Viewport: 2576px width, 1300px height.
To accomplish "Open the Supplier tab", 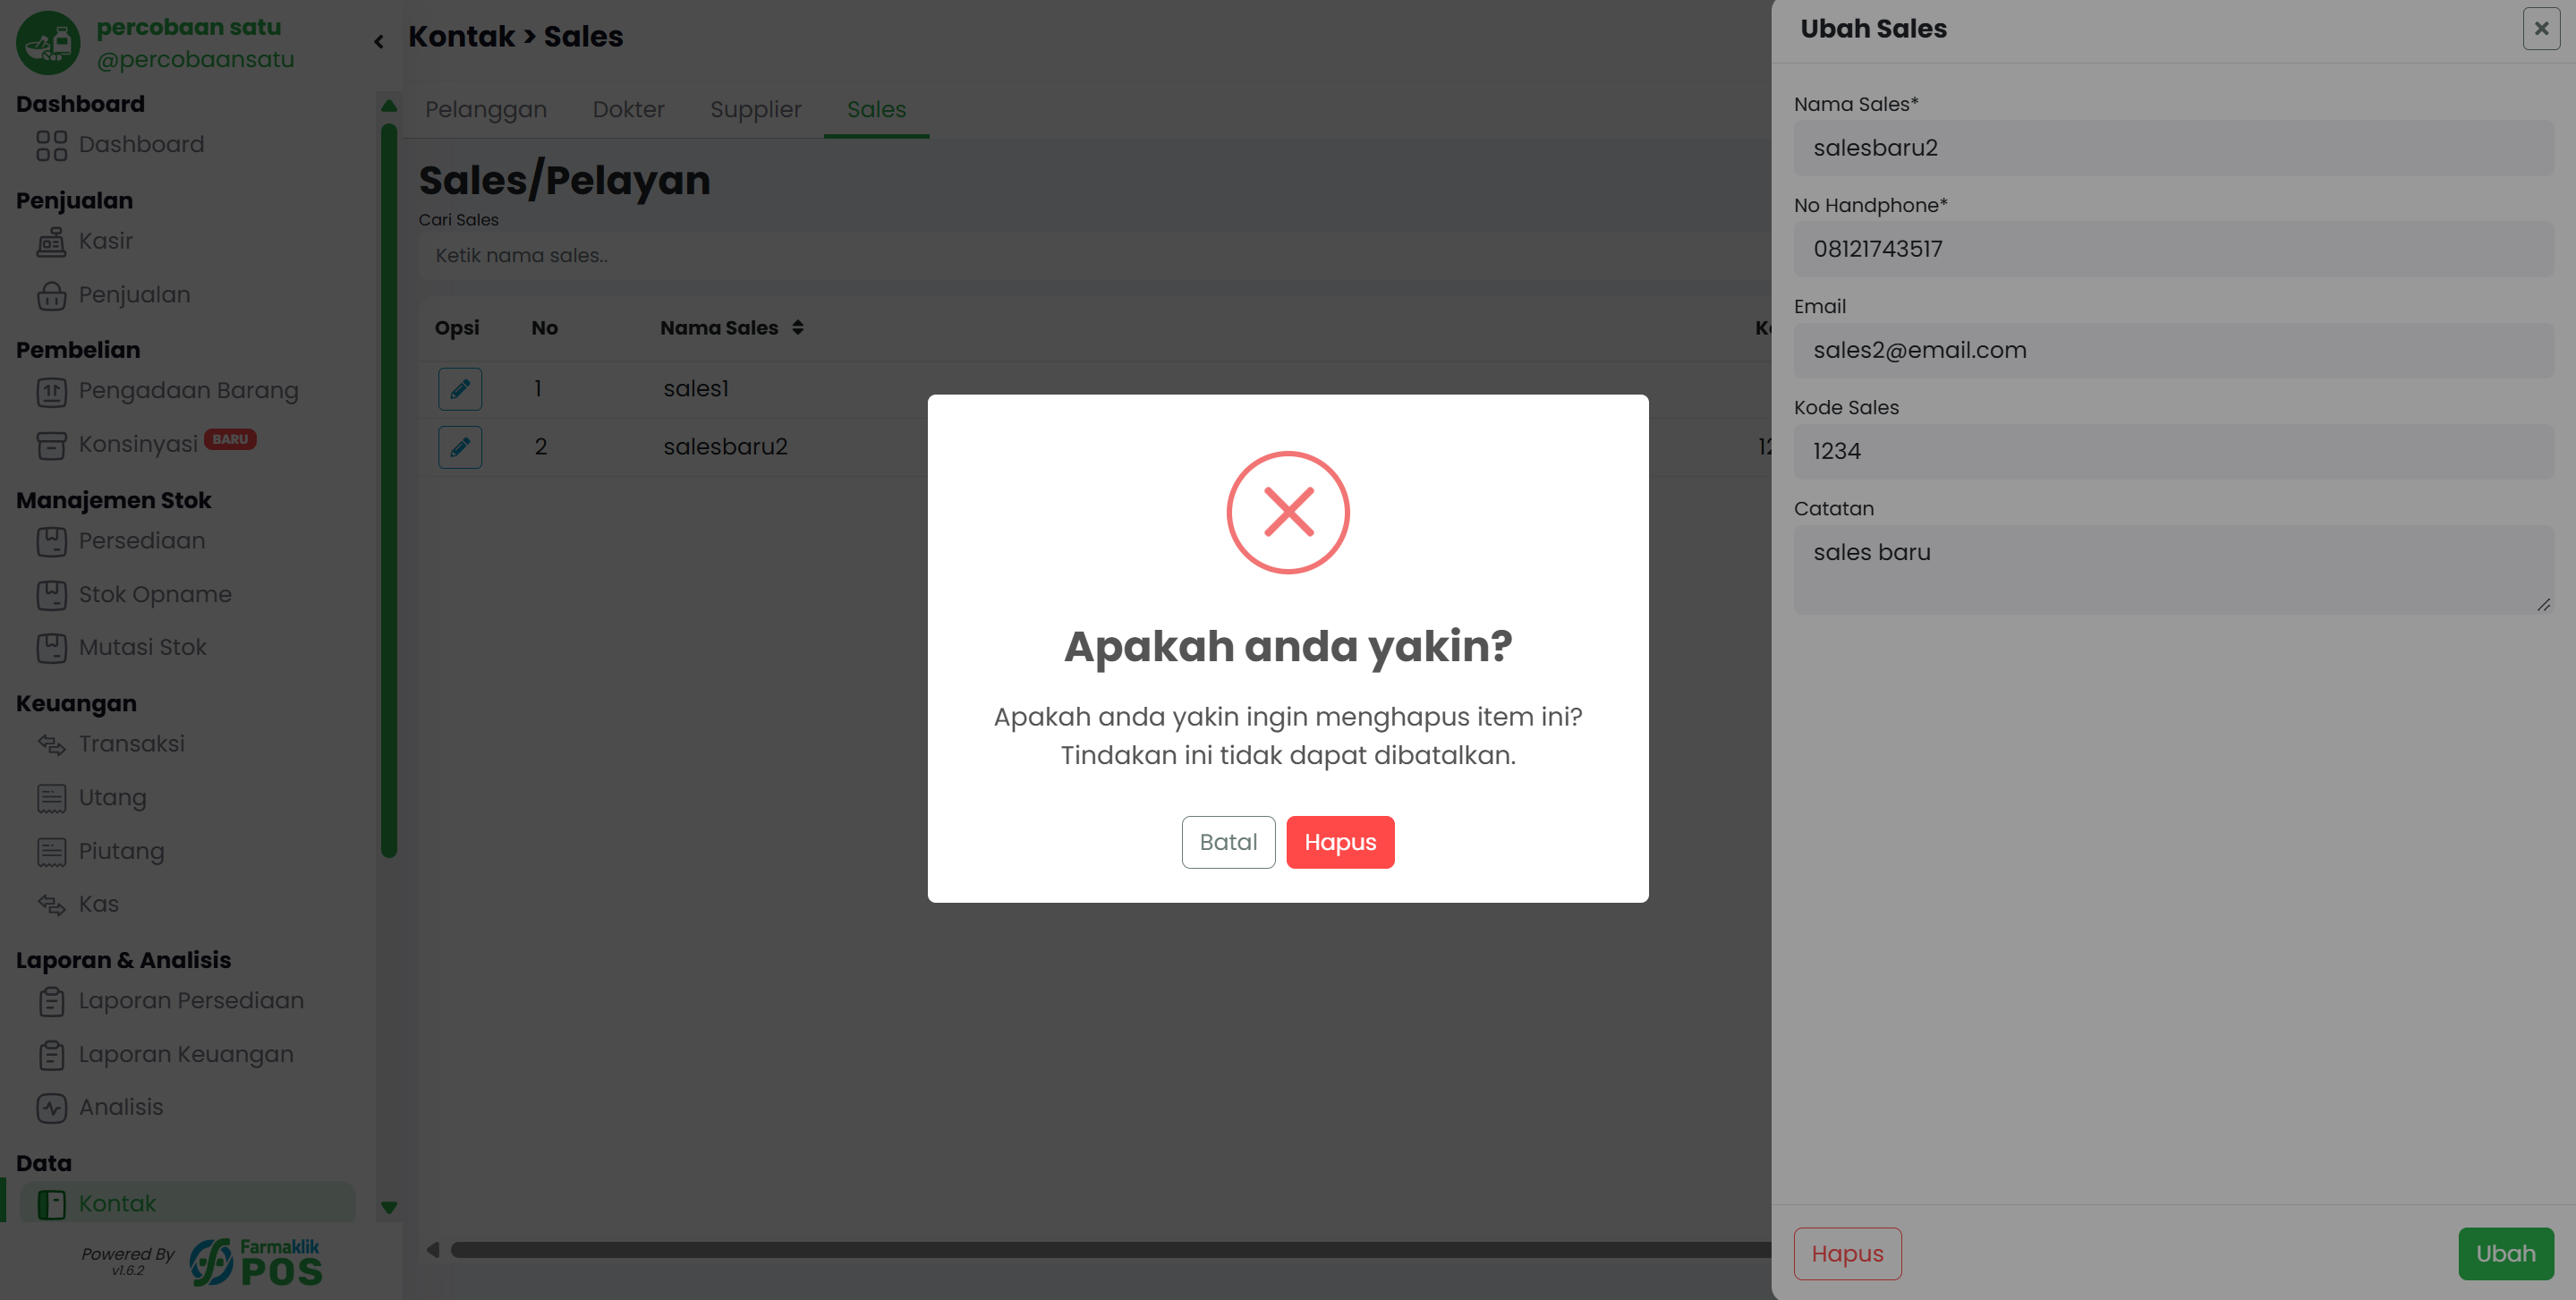I will pyautogui.click(x=756, y=110).
